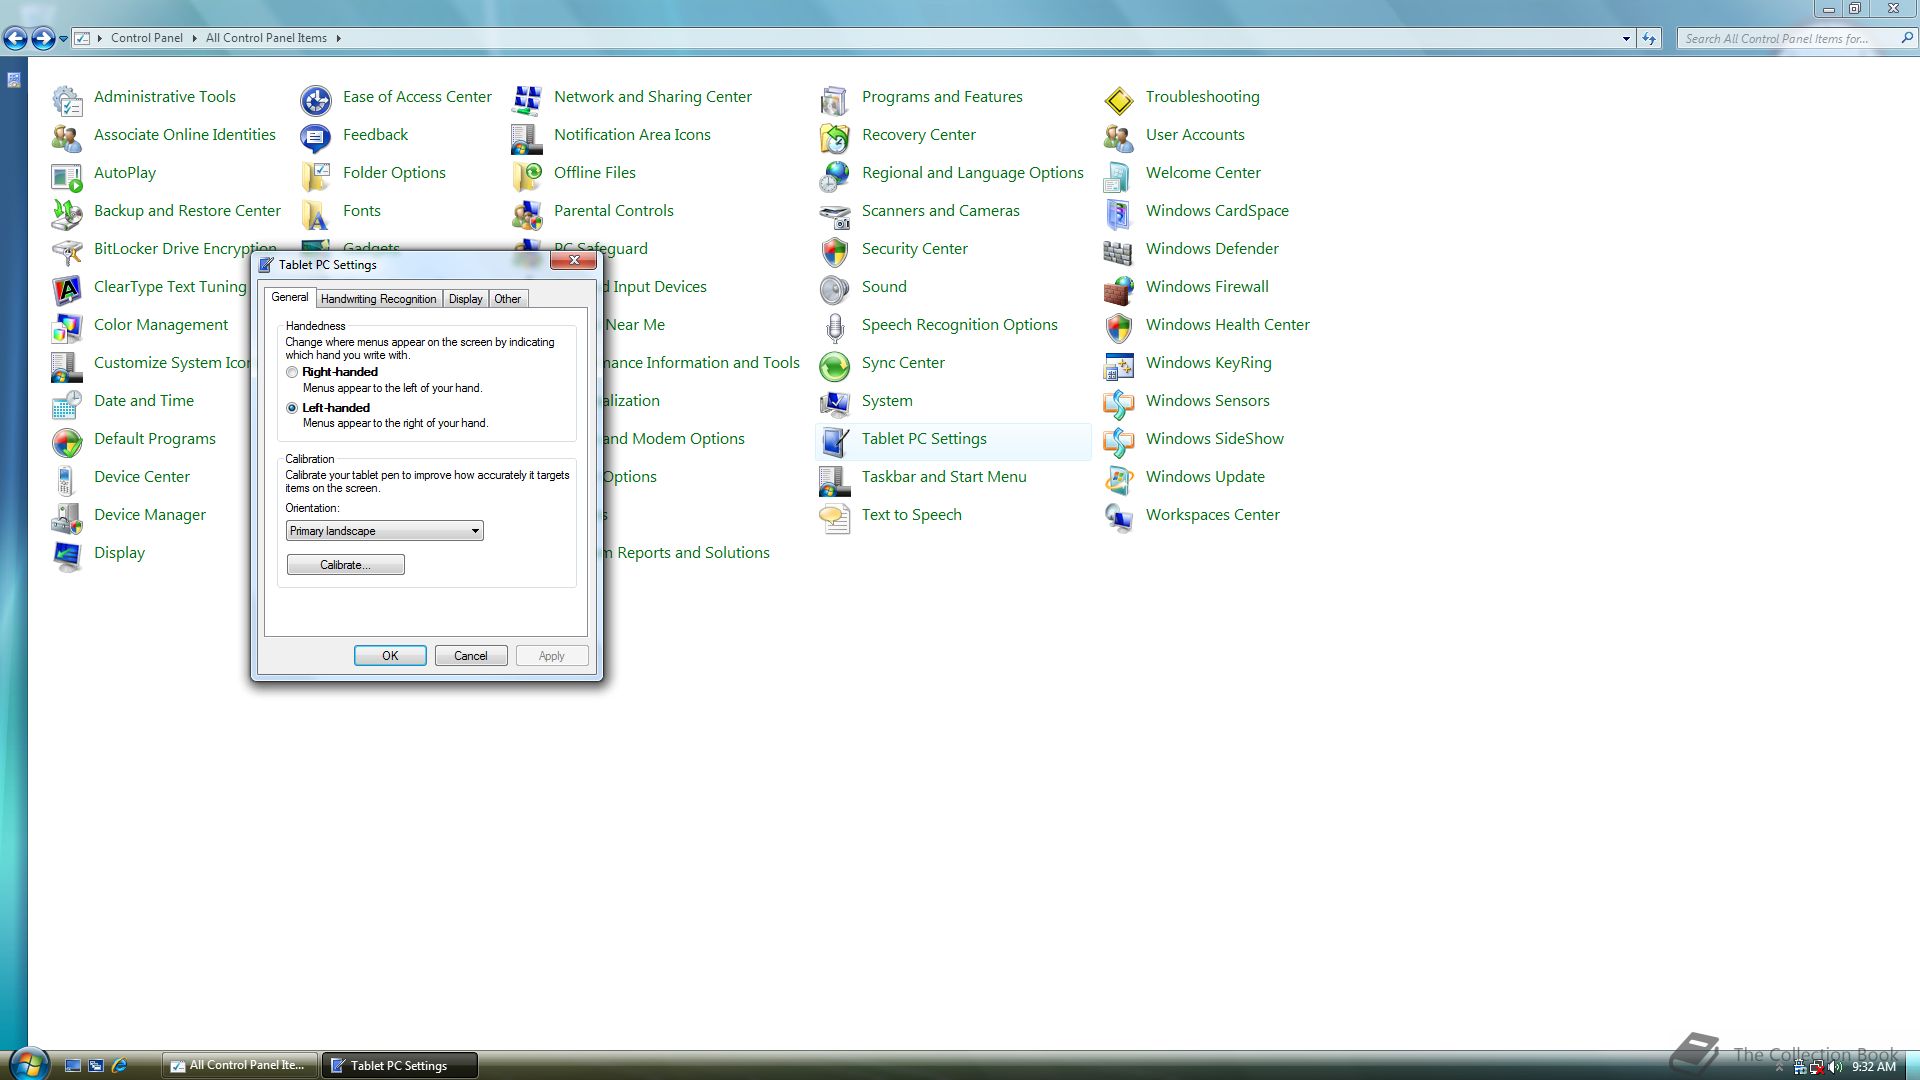Open the Security Center shield icon
1920x1080 pixels.
[x=835, y=251]
